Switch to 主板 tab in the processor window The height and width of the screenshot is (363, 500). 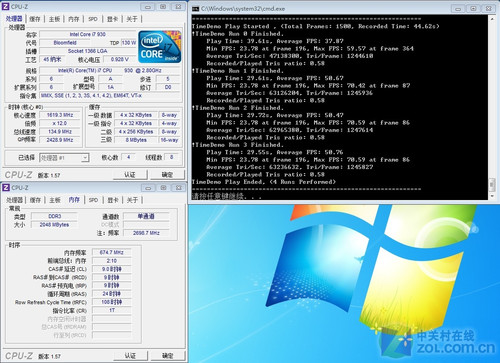pos(54,19)
